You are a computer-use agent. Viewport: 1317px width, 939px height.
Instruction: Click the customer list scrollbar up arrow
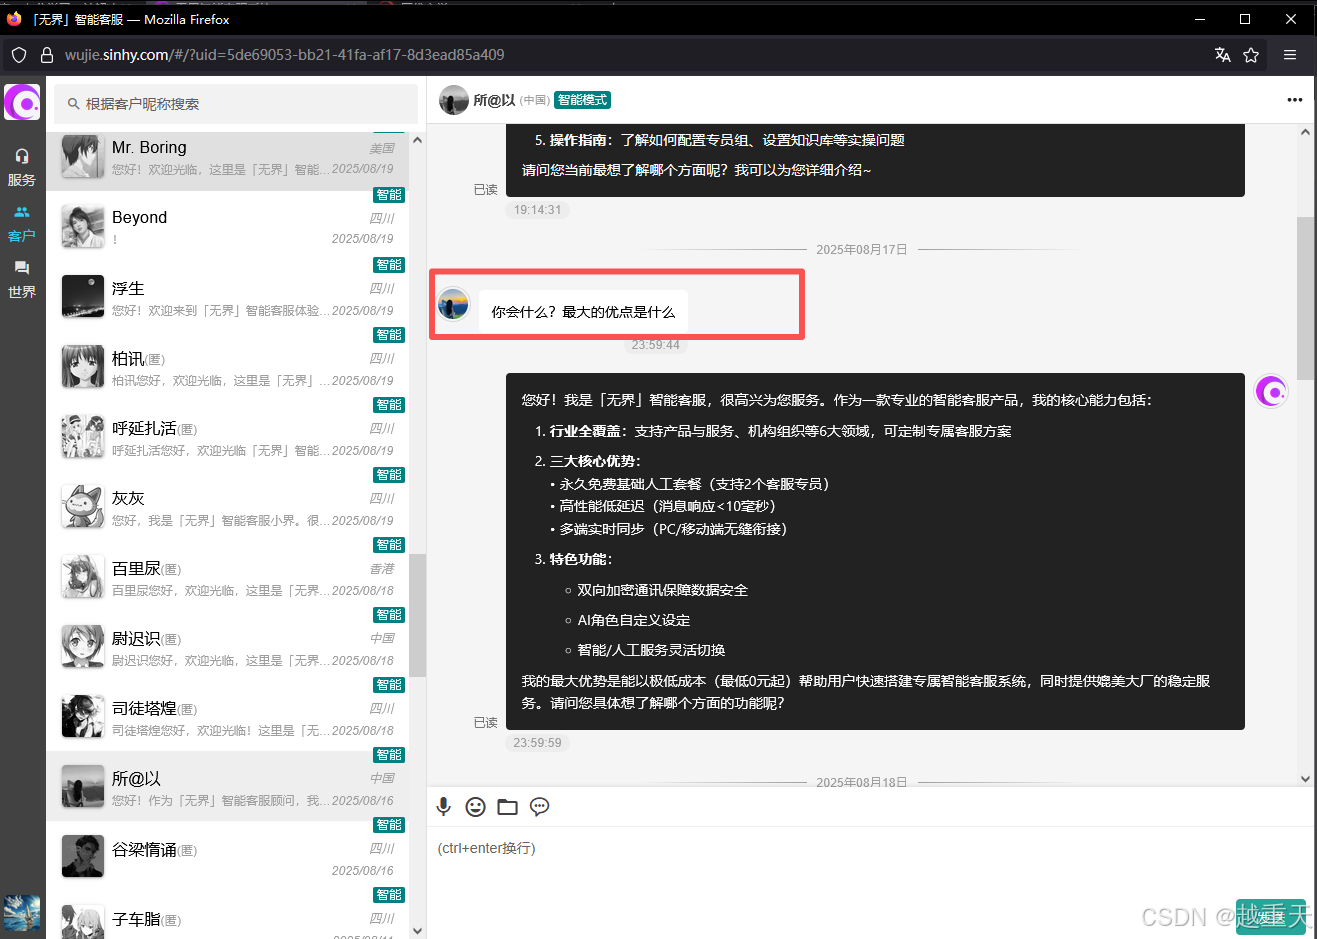pyautogui.click(x=417, y=140)
